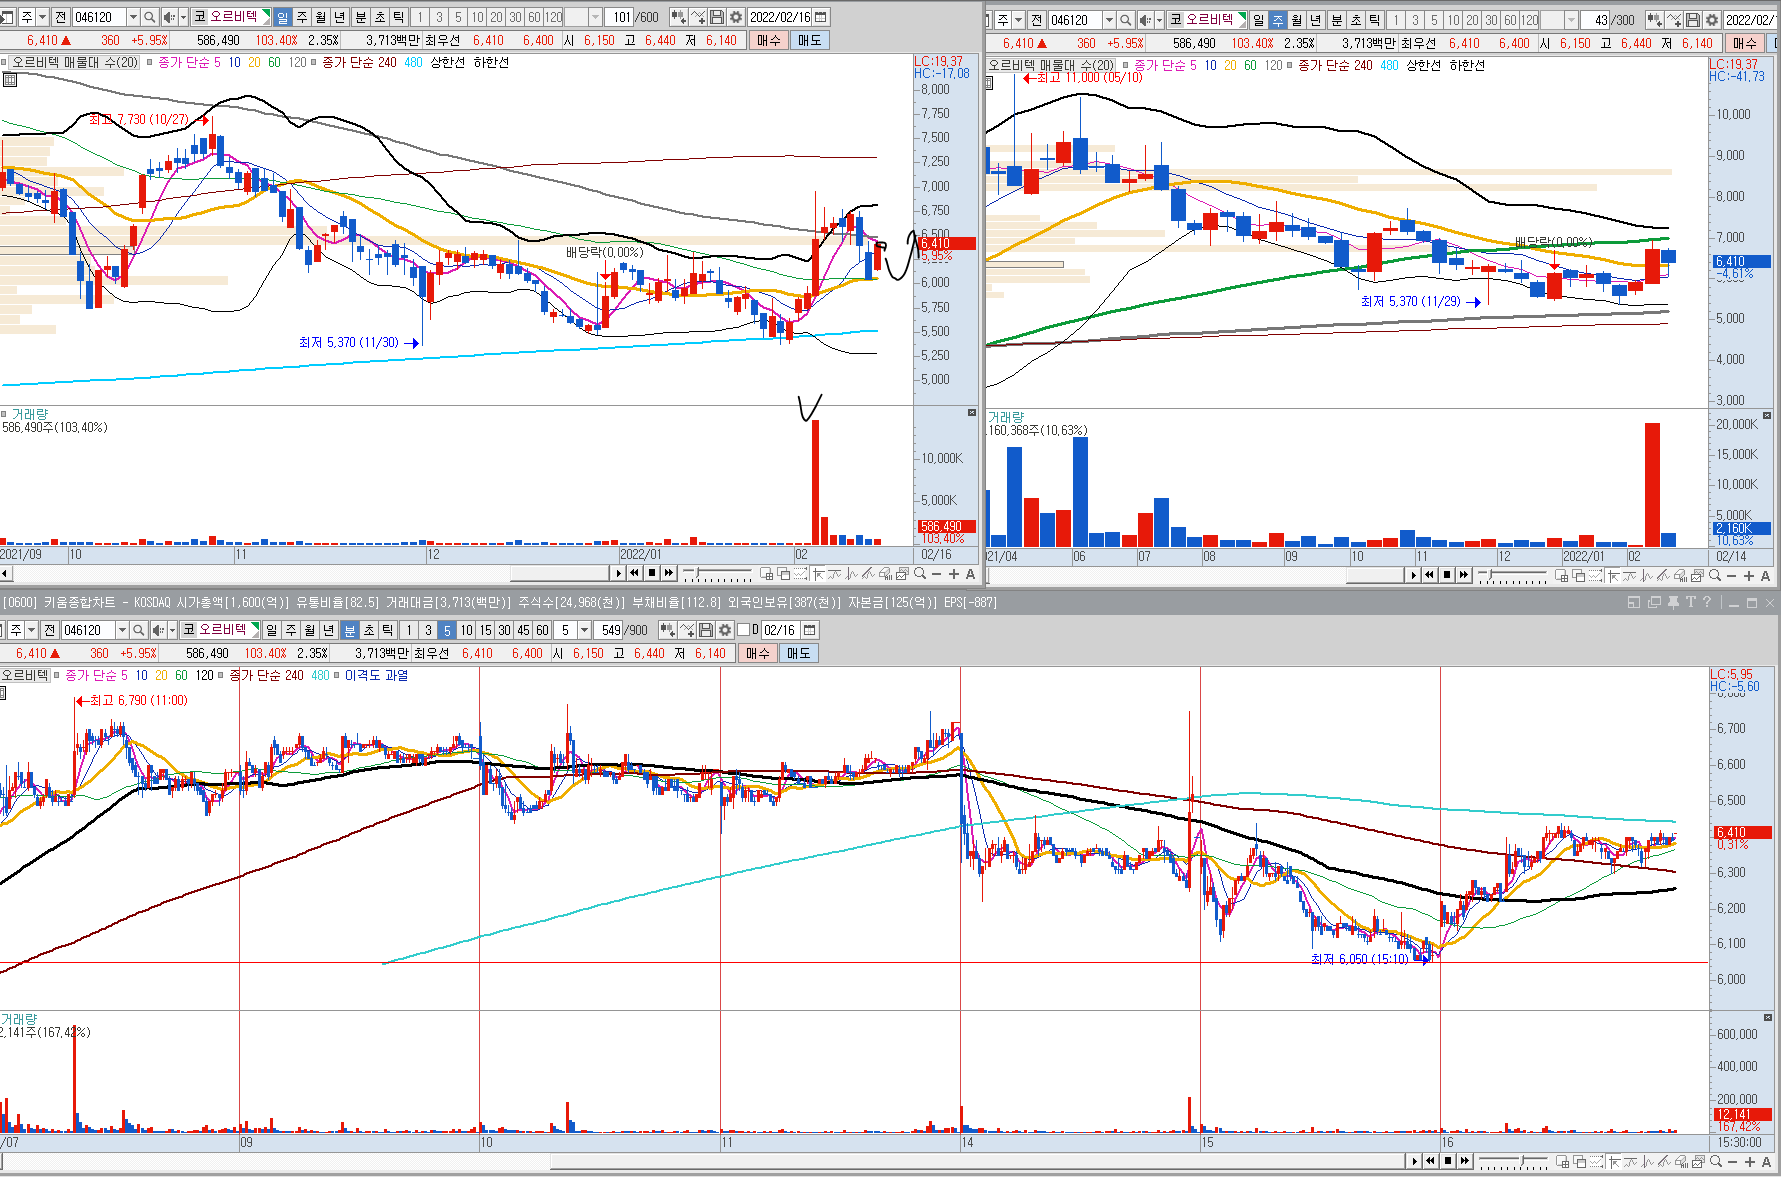Click 매도 sell button in bottom chart
The image size is (1781, 1178).
click(798, 653)
